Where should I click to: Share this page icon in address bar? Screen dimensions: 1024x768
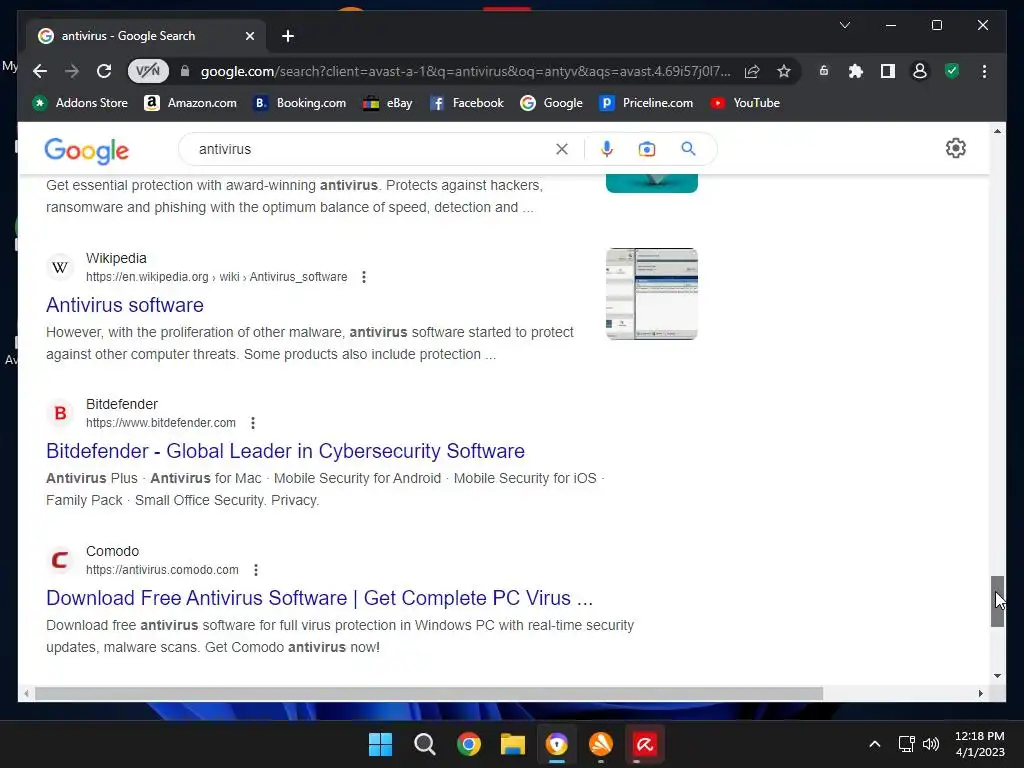[x=752, y=71]
